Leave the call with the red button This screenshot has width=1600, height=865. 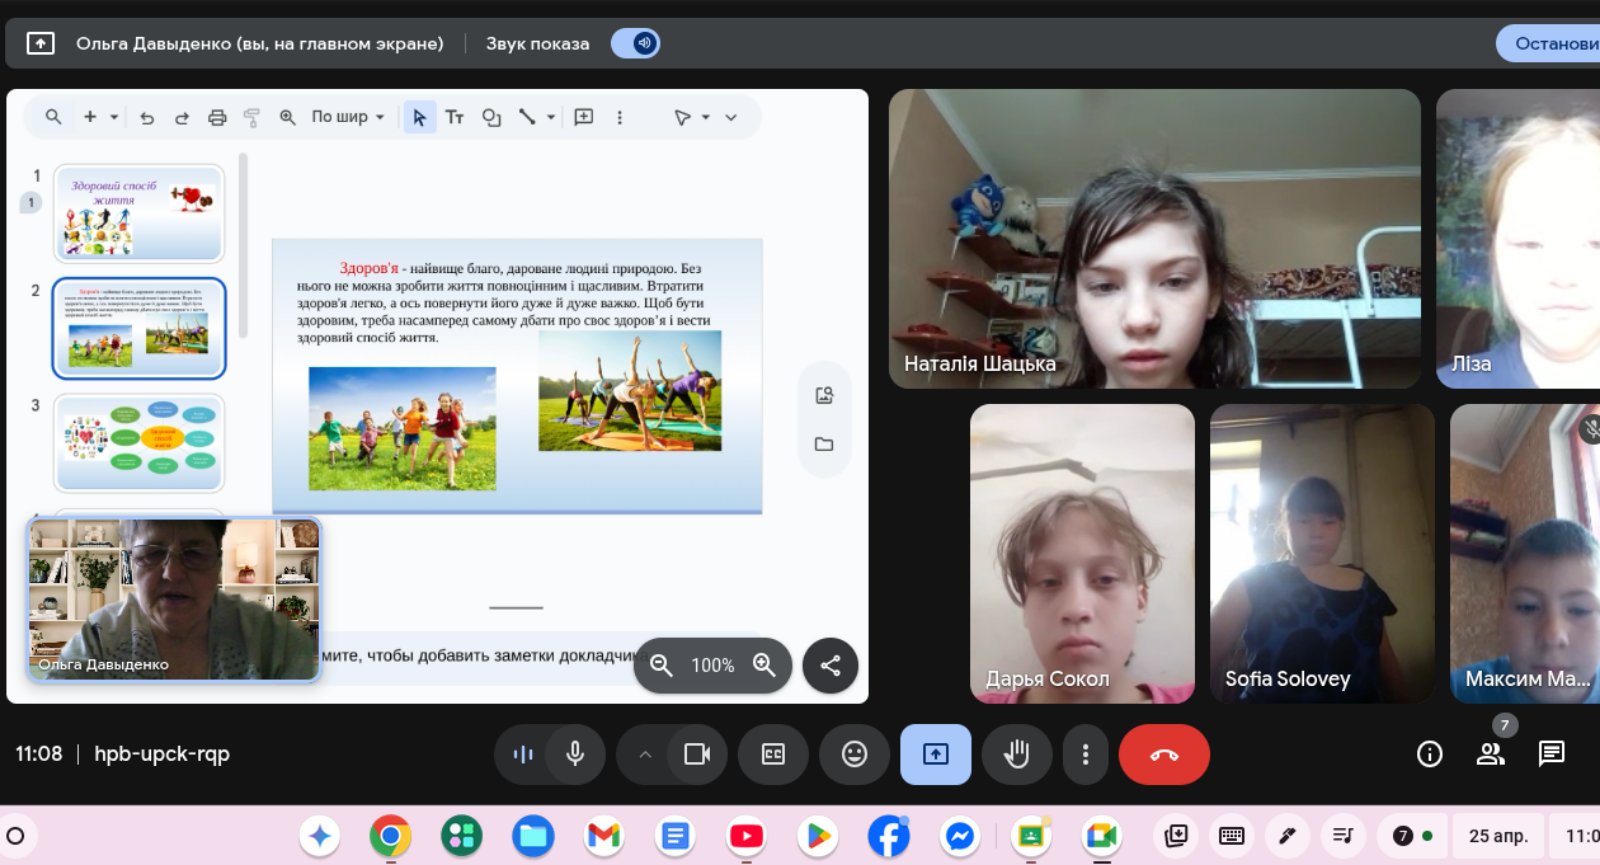(1164, 754)
